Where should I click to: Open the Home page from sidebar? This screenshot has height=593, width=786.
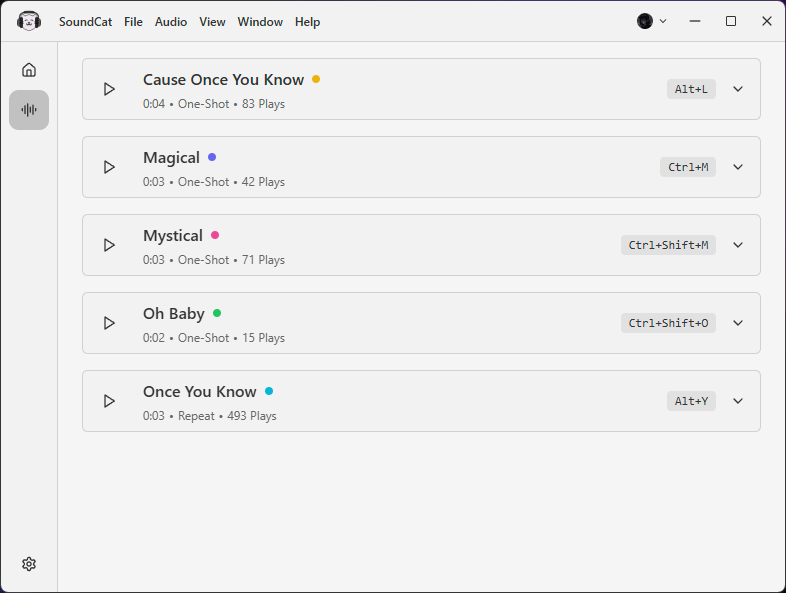pos(29,70)
